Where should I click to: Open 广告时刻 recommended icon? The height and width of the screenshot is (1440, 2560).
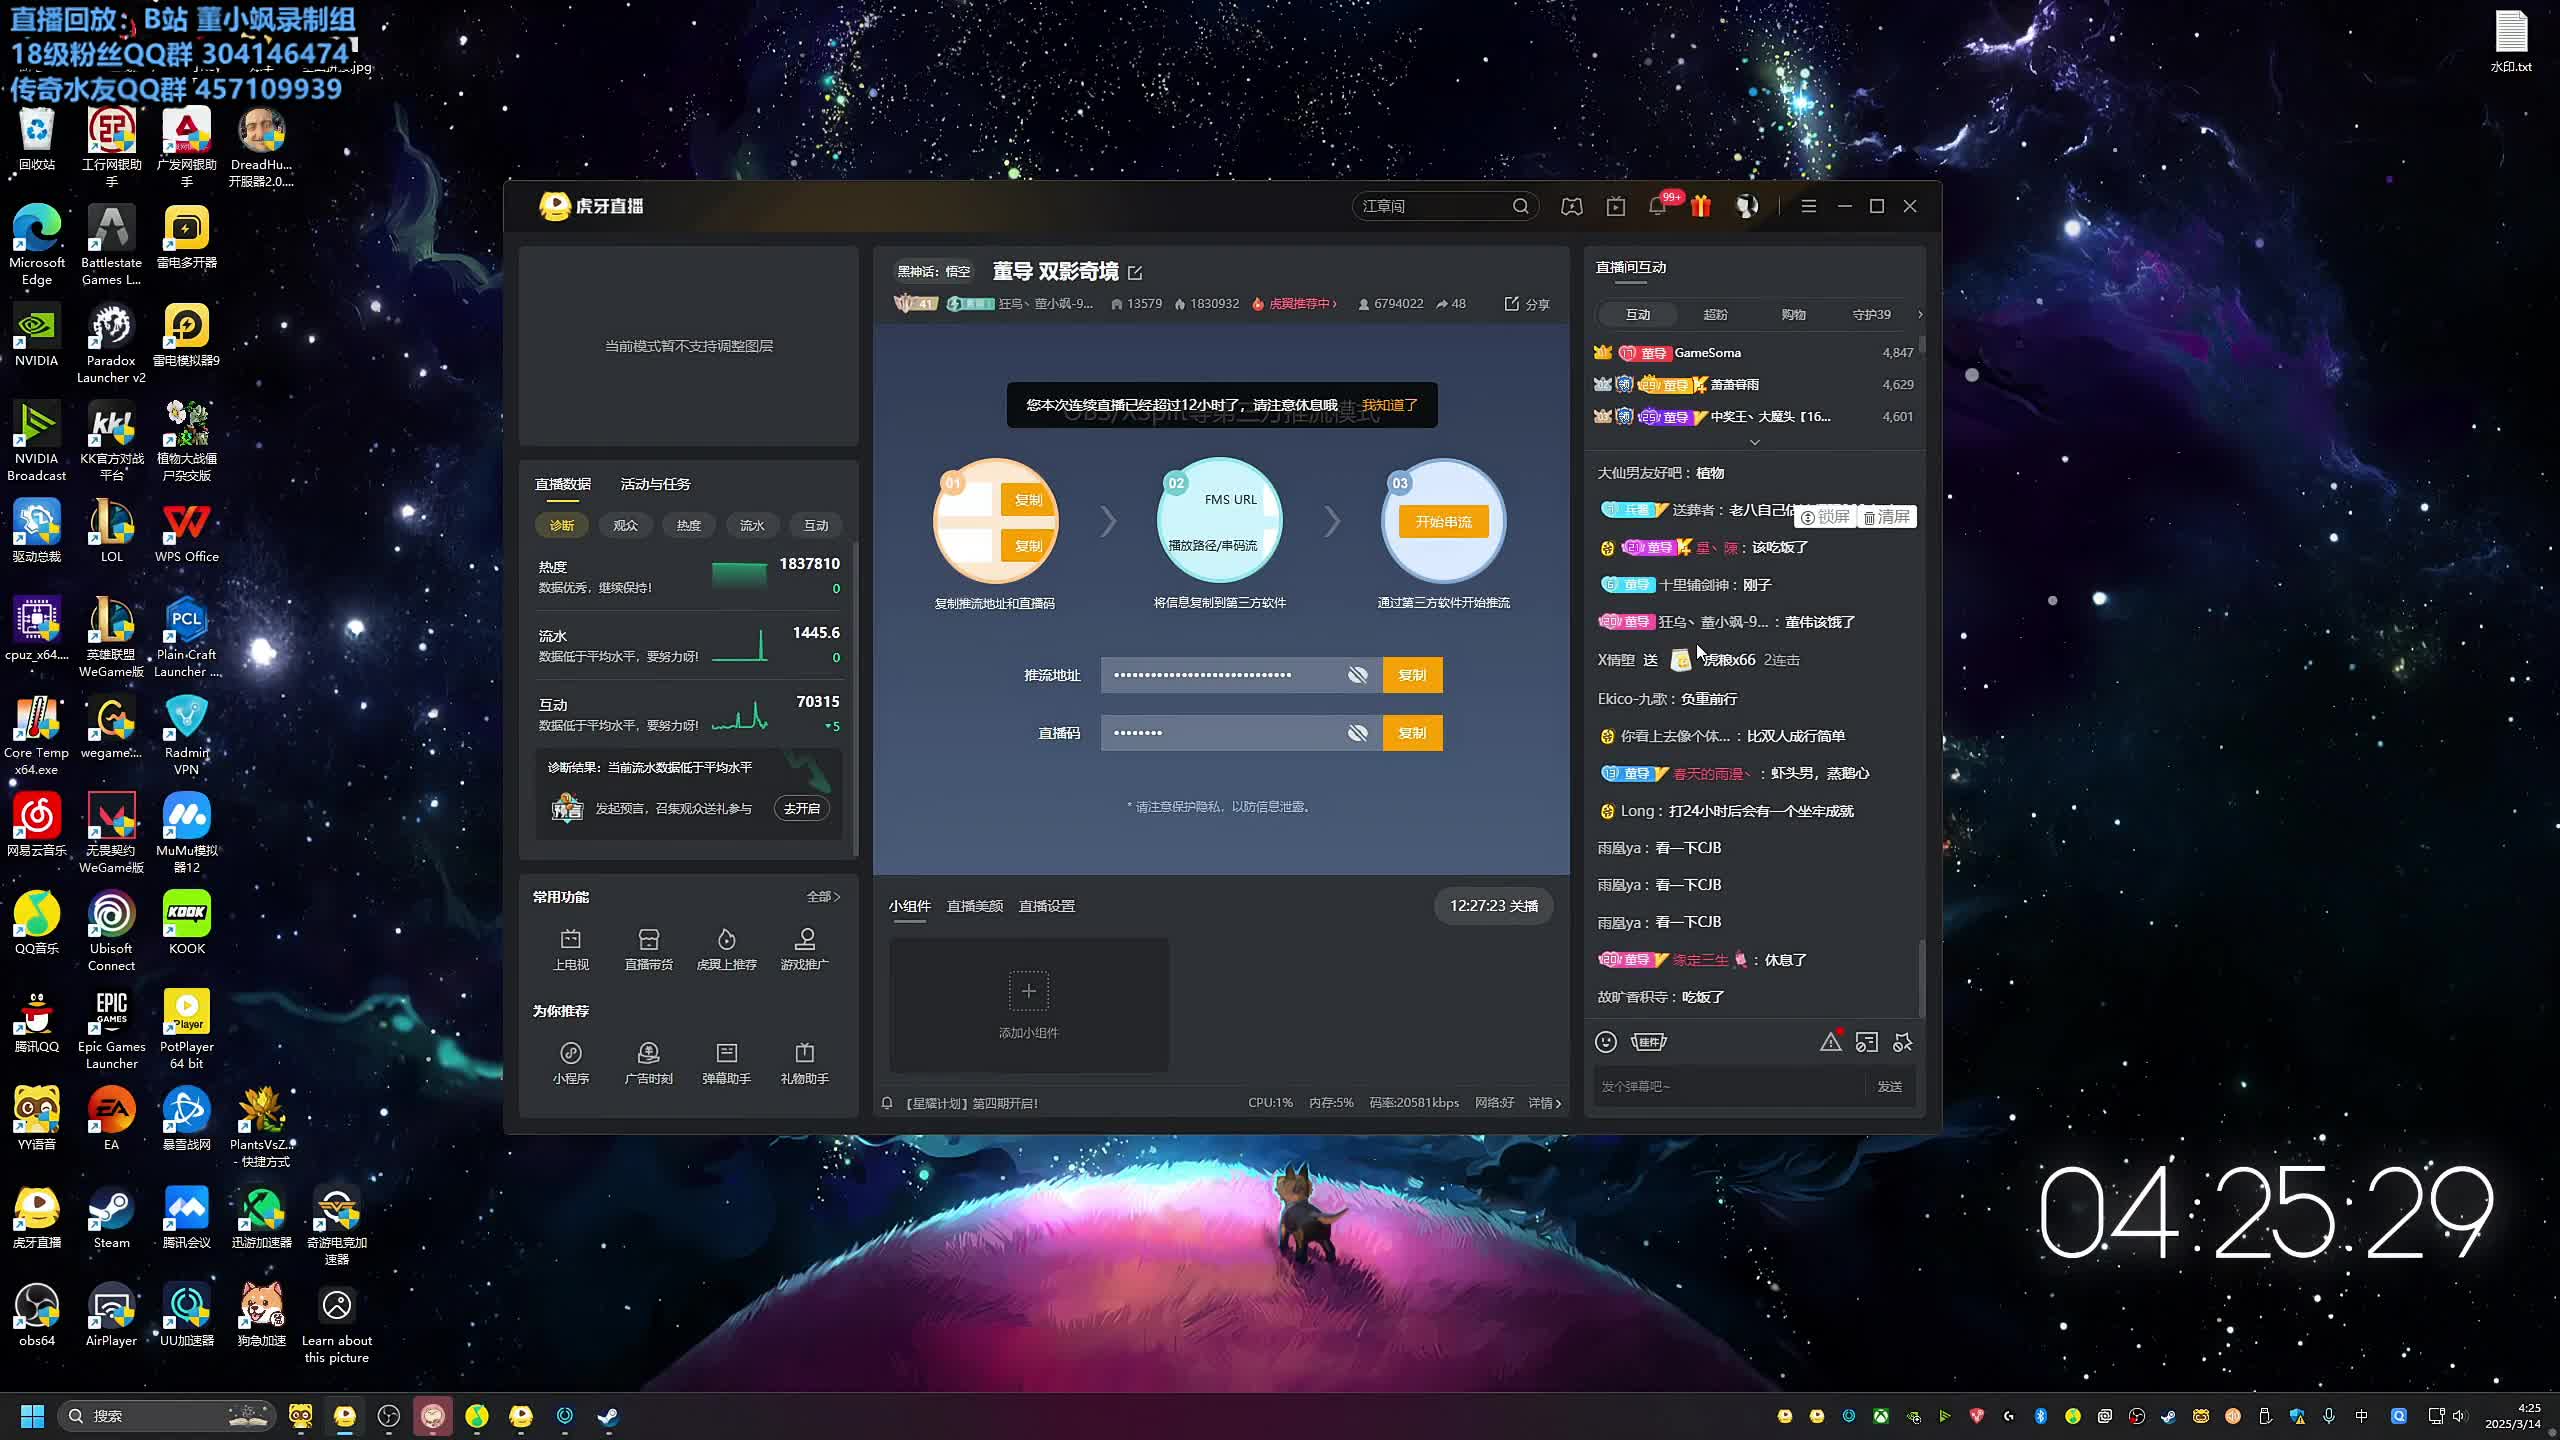click(649, 1063)
